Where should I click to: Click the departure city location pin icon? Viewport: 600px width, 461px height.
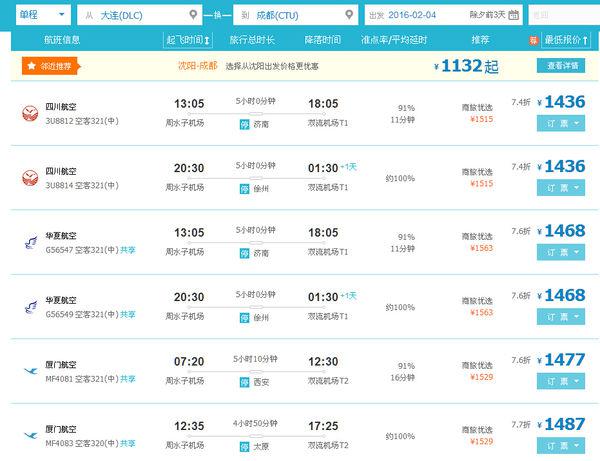193,15
